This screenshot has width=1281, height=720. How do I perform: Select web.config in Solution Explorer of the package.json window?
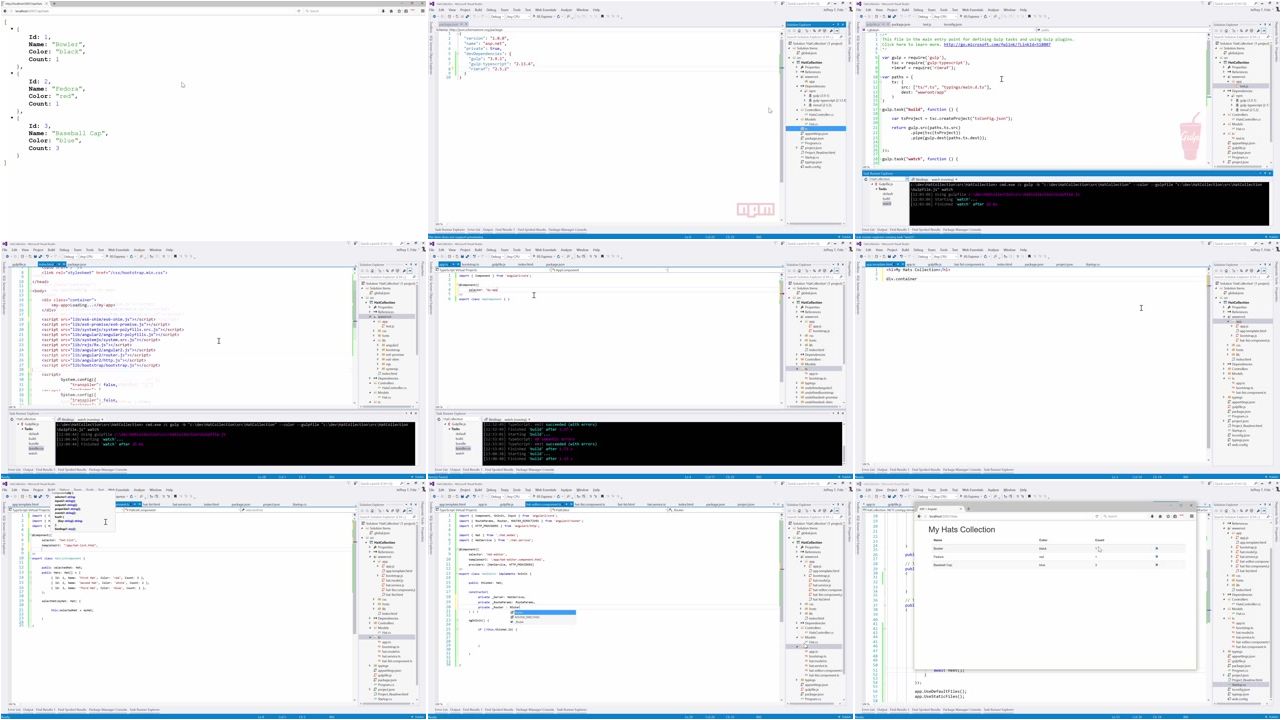click(x=810, y=167)
